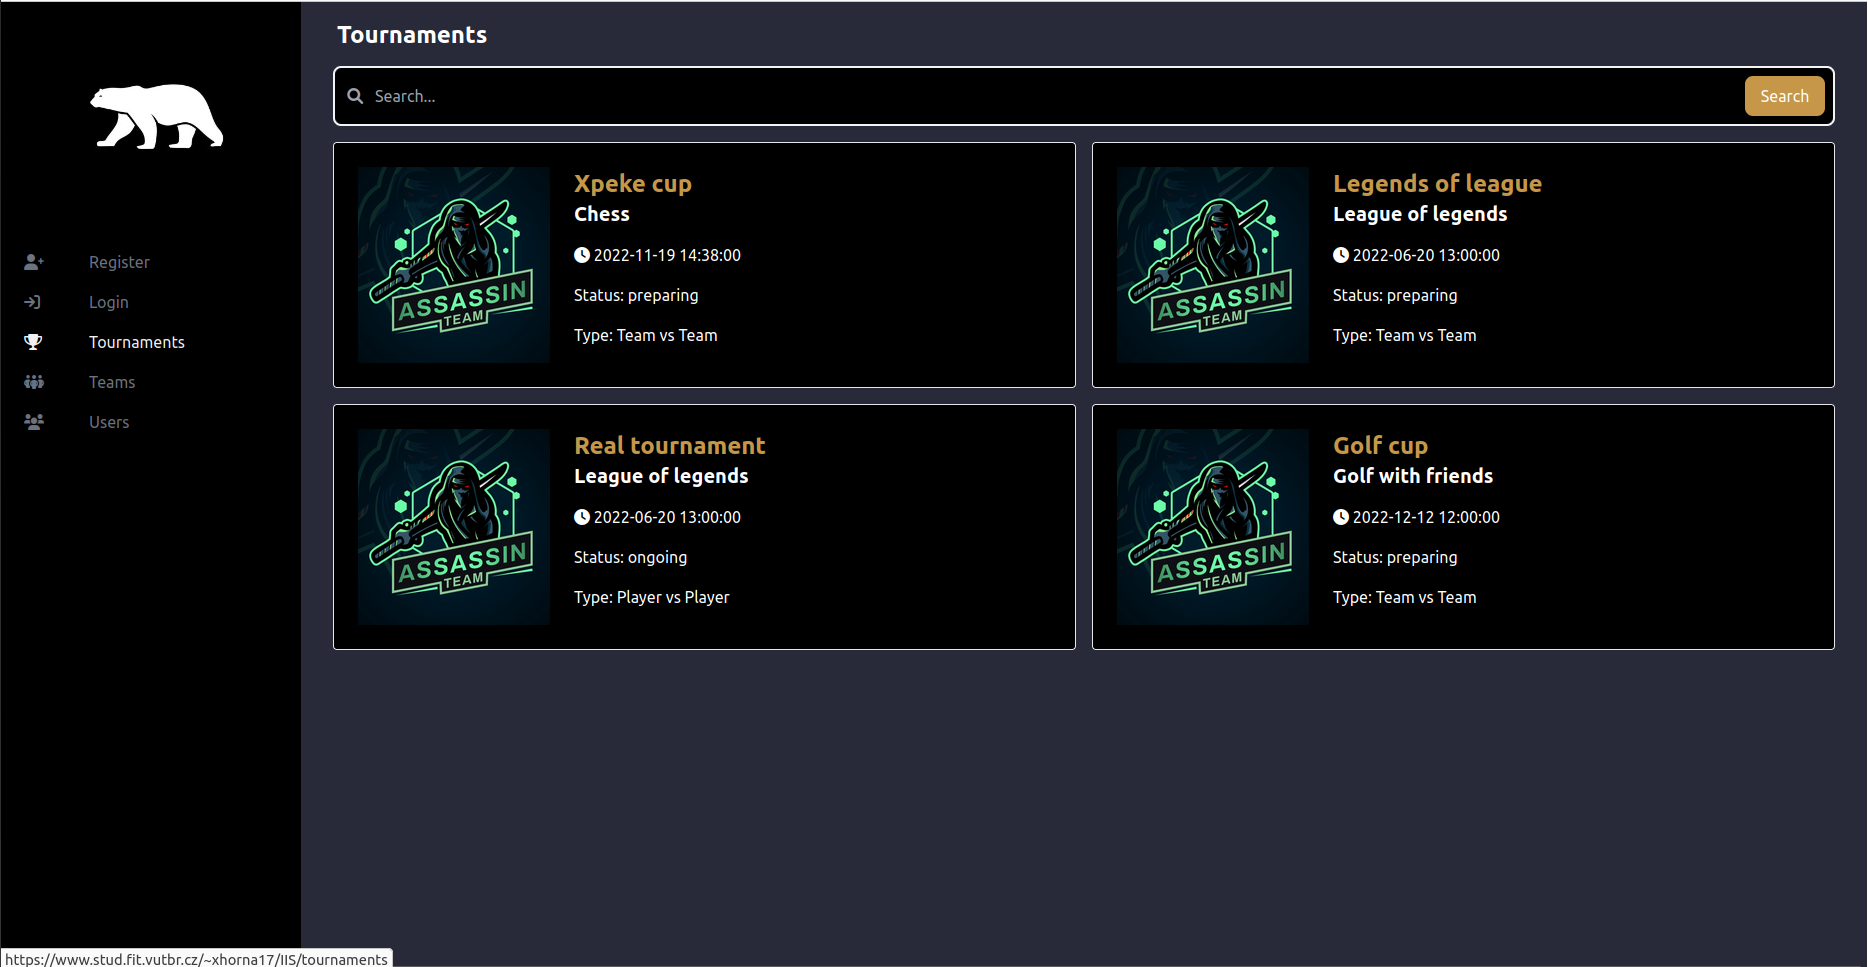Focus the tournament search field
Image resolution: width=1868 pixels, height=967 pixels.
click(1050, 96)
